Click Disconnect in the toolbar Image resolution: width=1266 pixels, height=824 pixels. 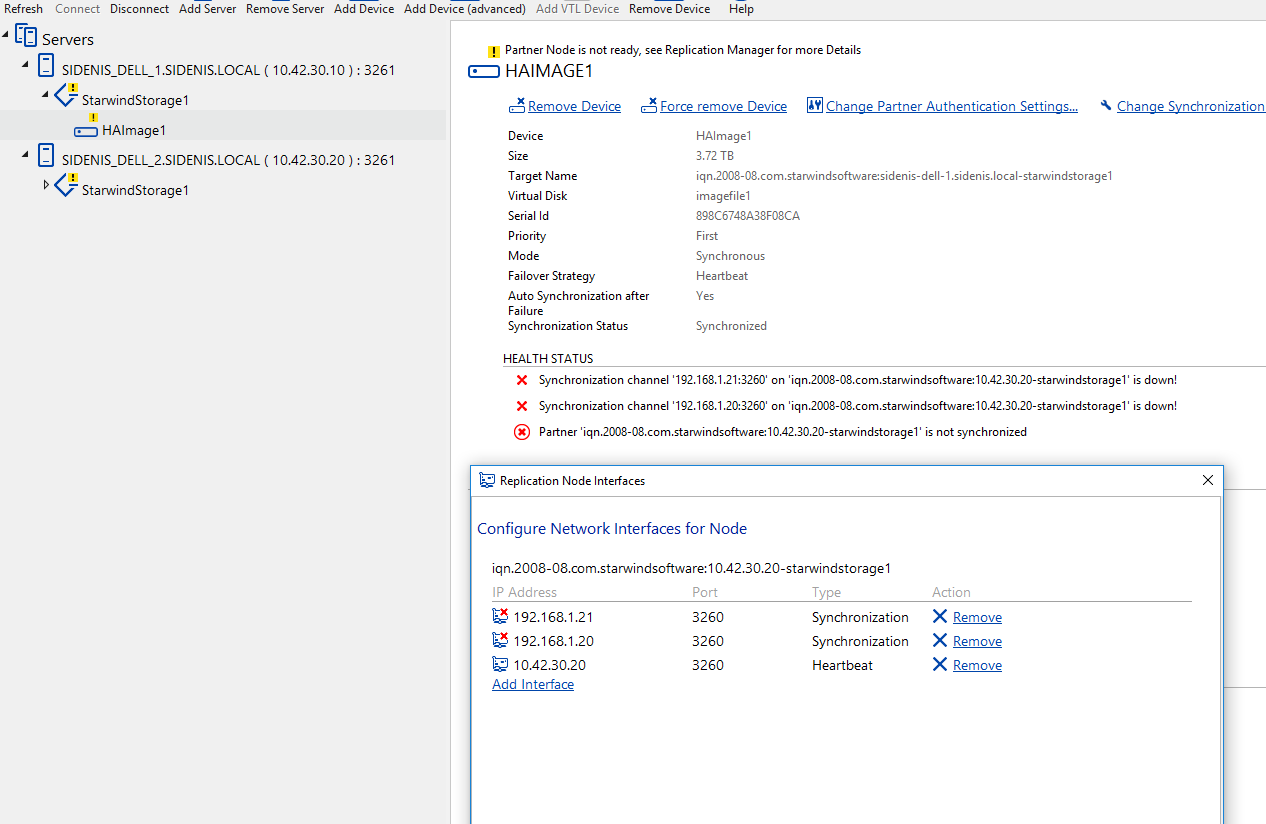click(139, 9)
